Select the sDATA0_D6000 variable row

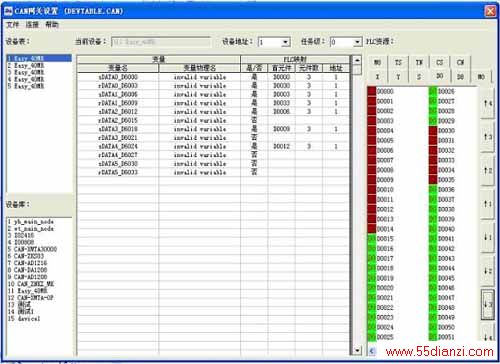(x=213, y=77)
